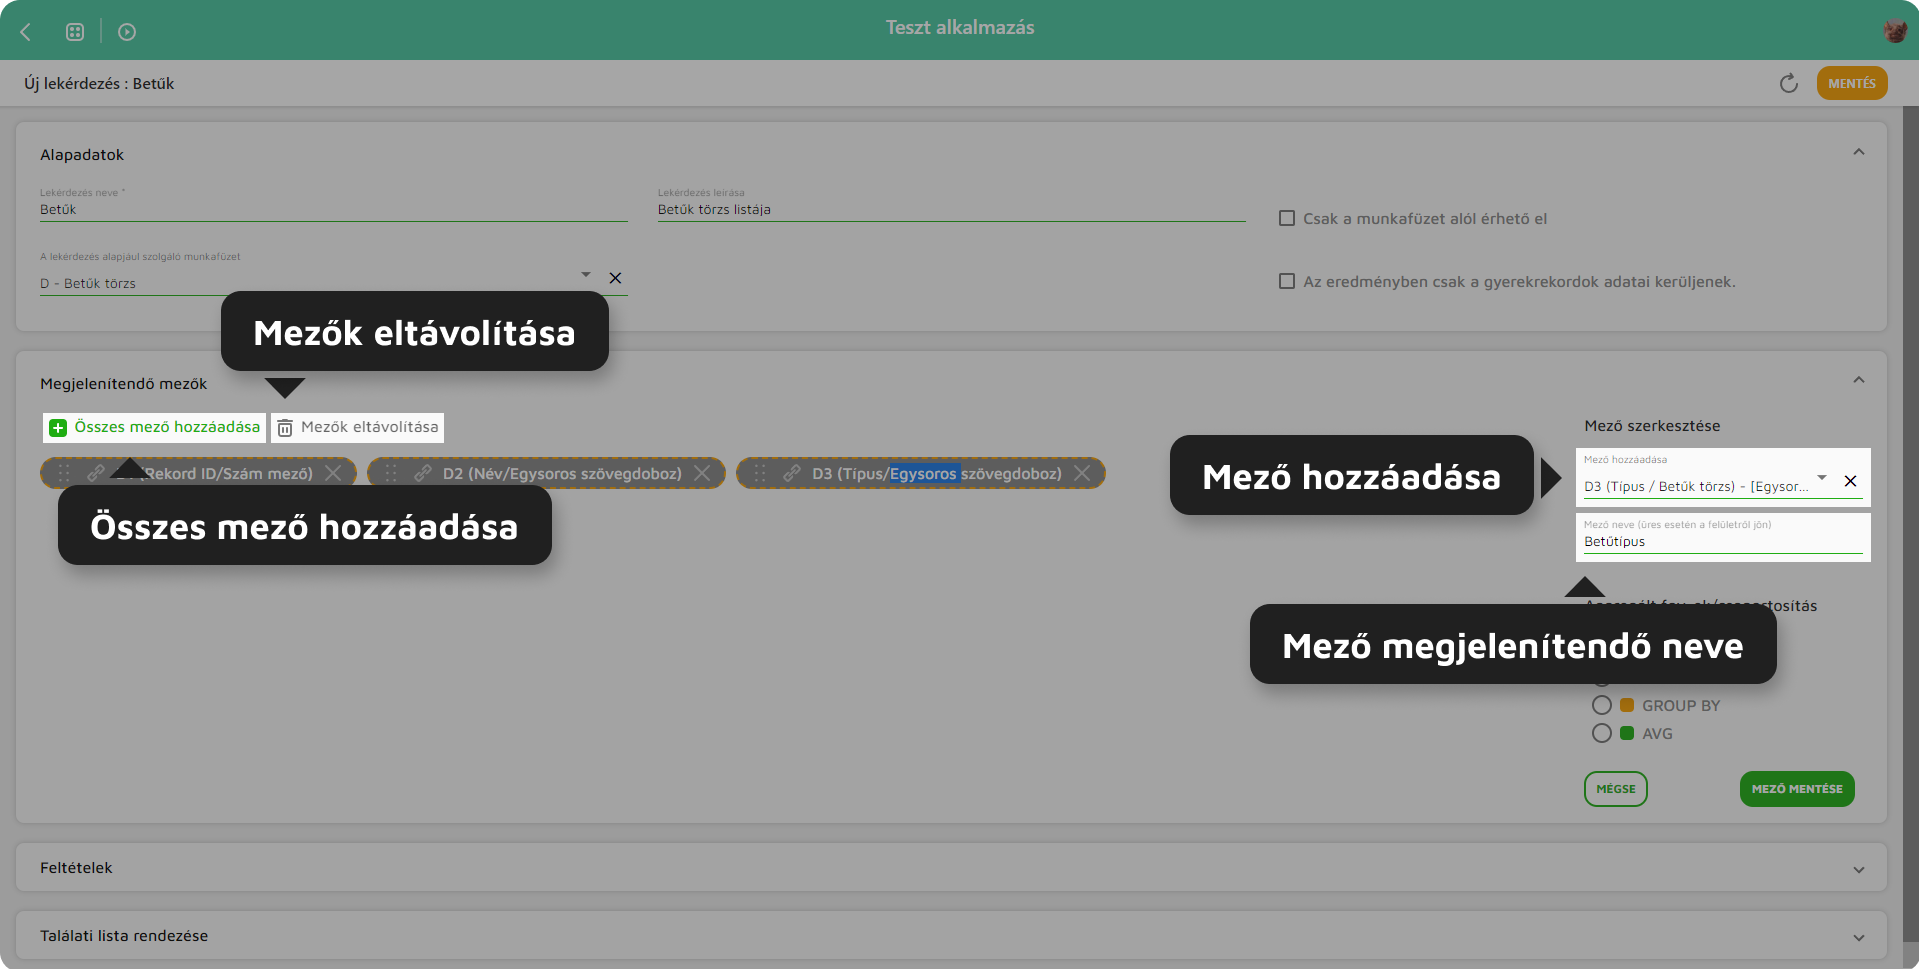Click Összes mező hozzáadása button
This screenshot has width=1921, height=972.
pyautogui.click(x=155, y=427)
